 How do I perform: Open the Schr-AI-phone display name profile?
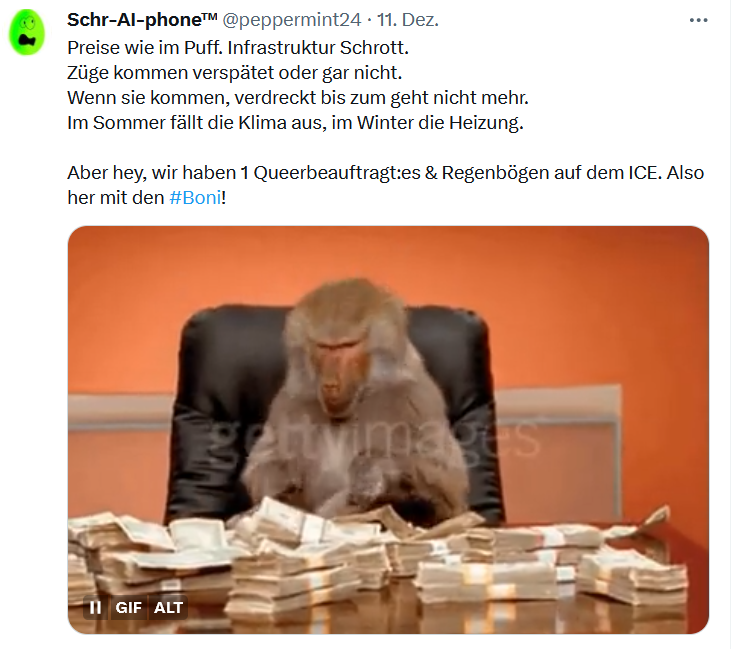142,20
